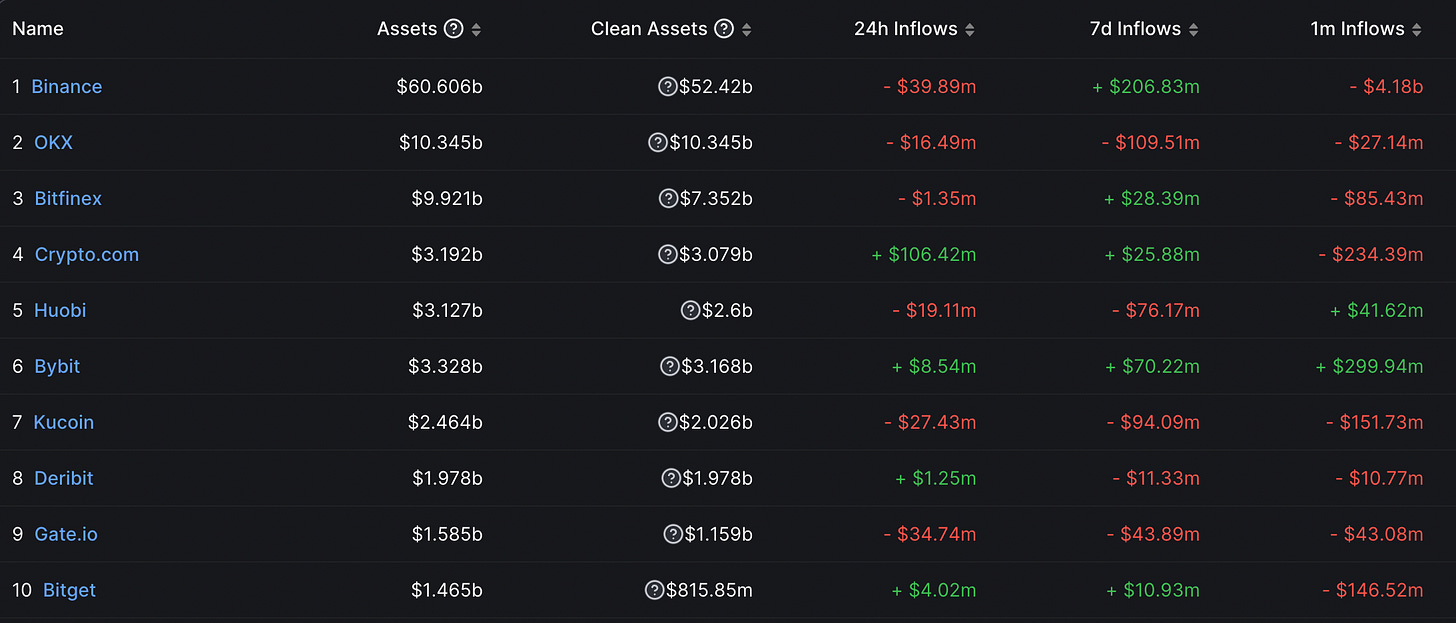Open the OKX exchange link
The image size is (1456, 623).
(x=54, y=143)
